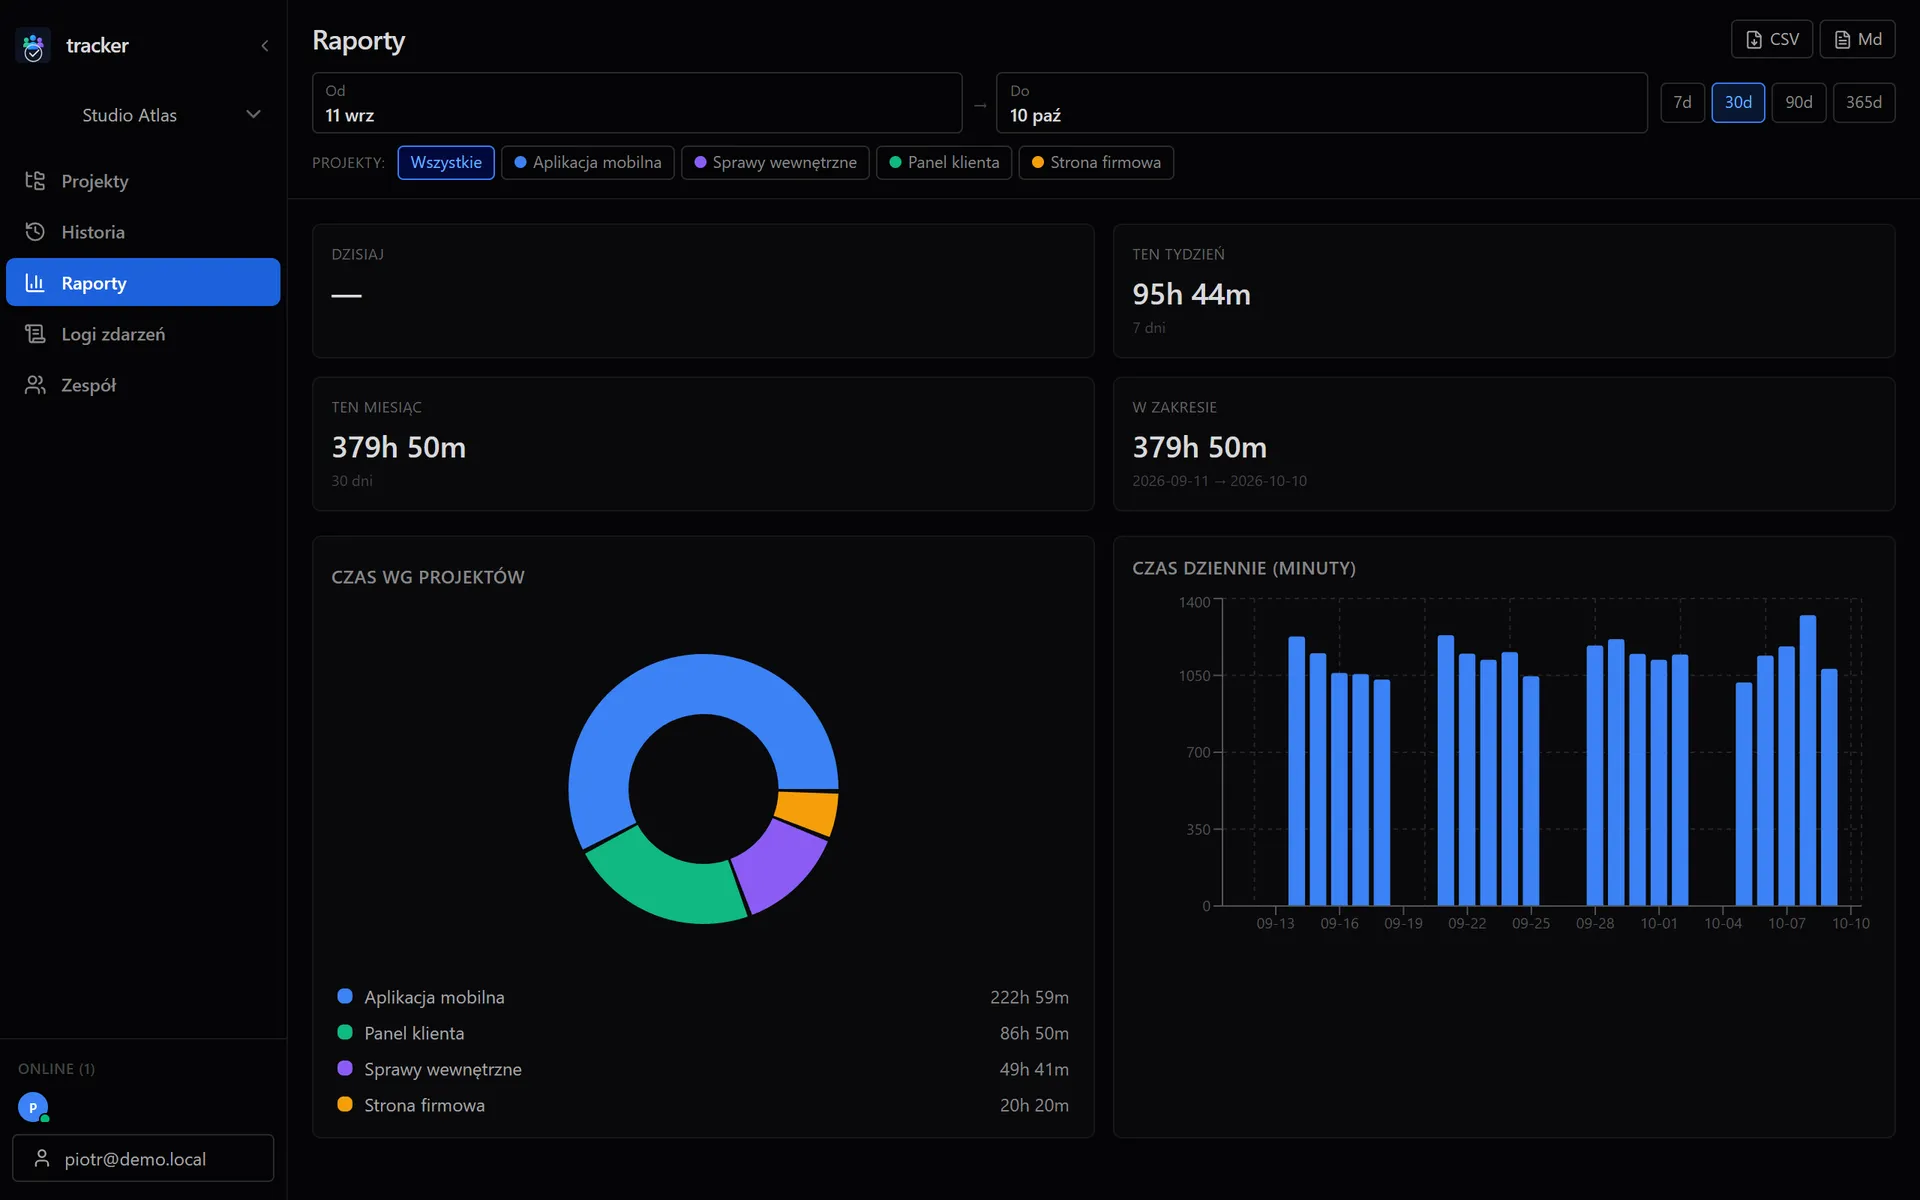Select the 30d range preset

[x=1738, y=103]
